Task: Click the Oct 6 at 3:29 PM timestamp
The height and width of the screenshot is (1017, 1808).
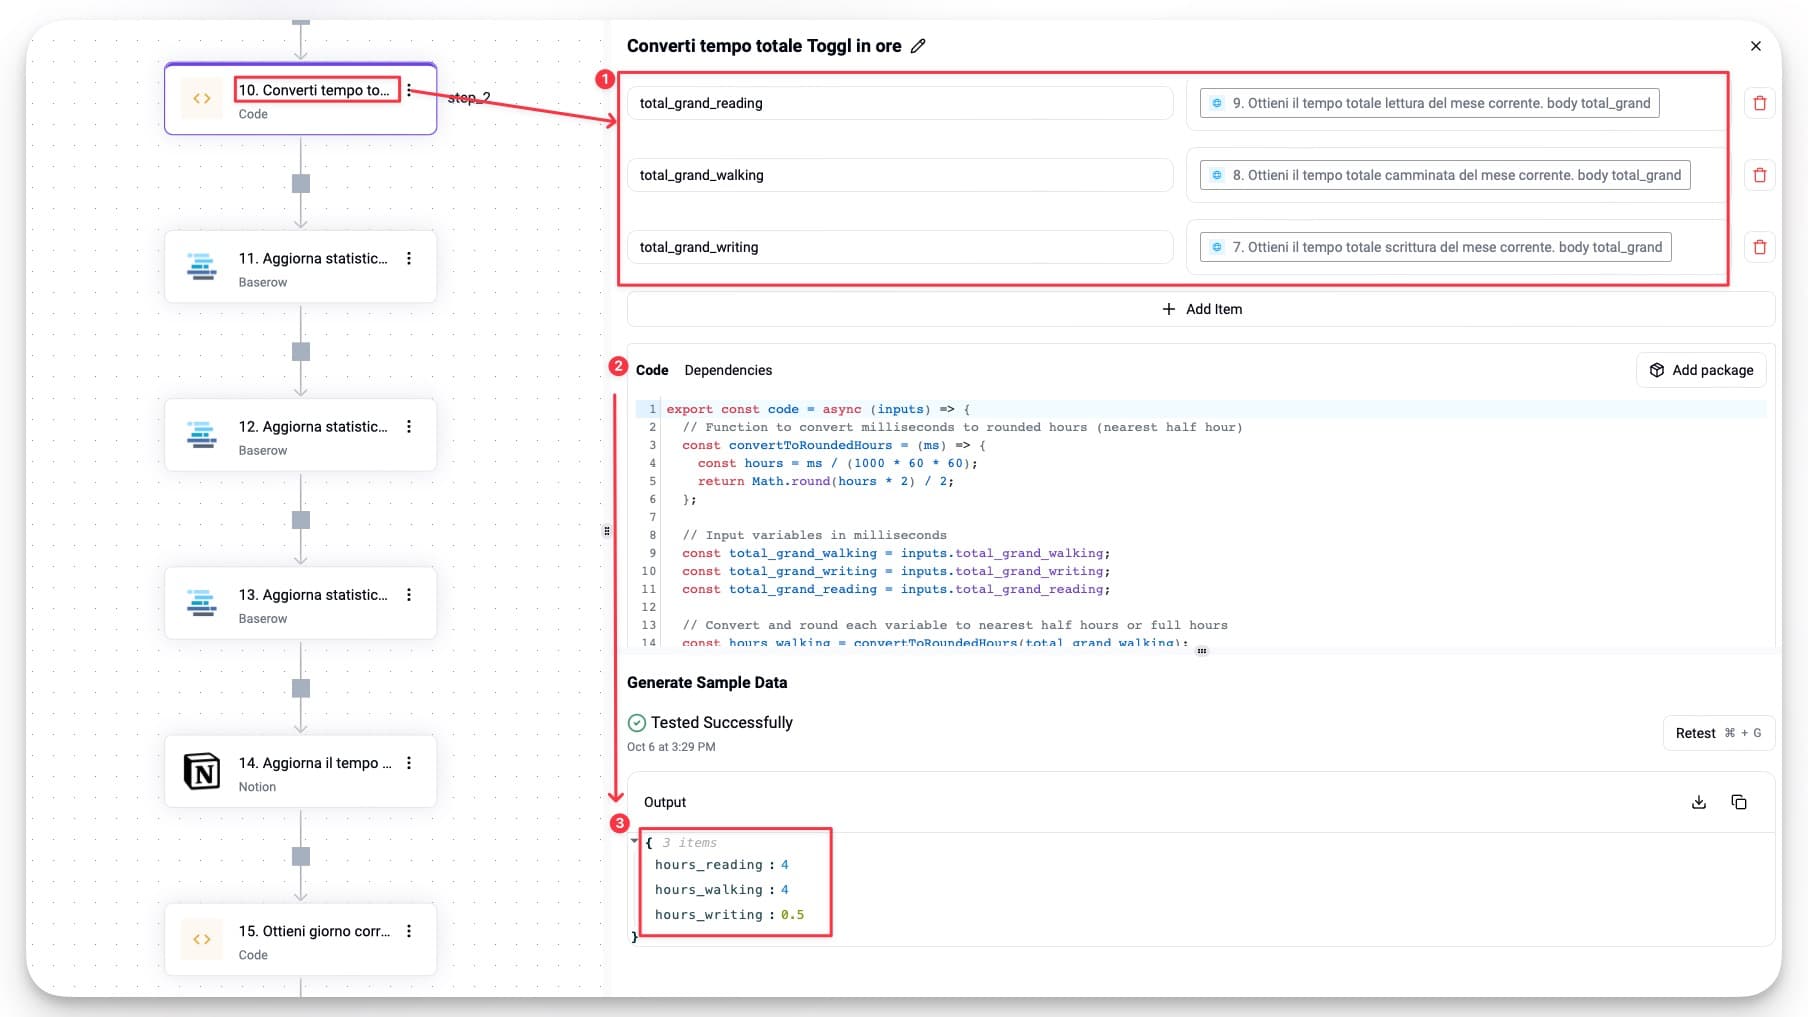Action: [671, 747]
